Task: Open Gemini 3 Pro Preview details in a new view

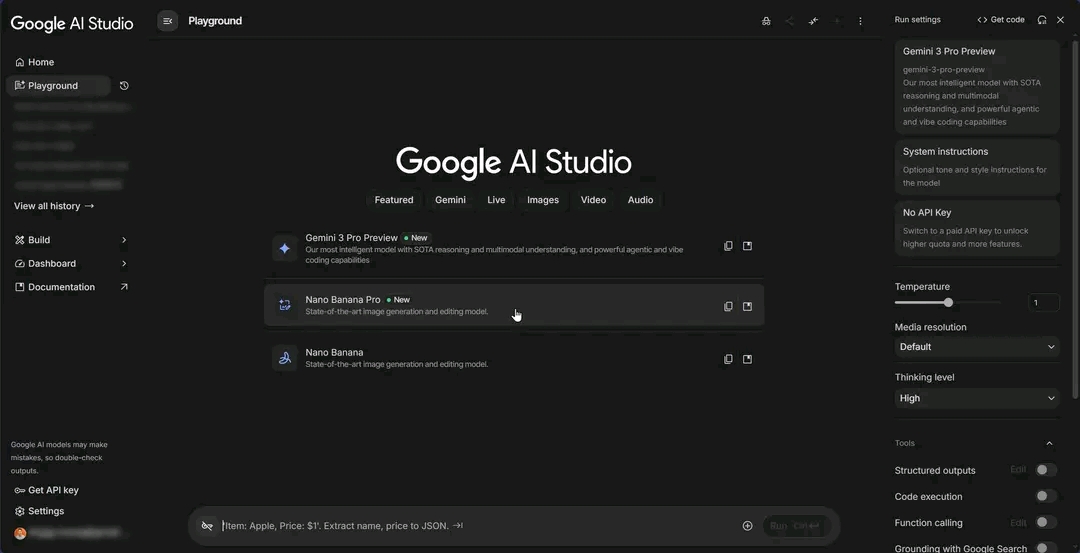Action: [747, 246]
